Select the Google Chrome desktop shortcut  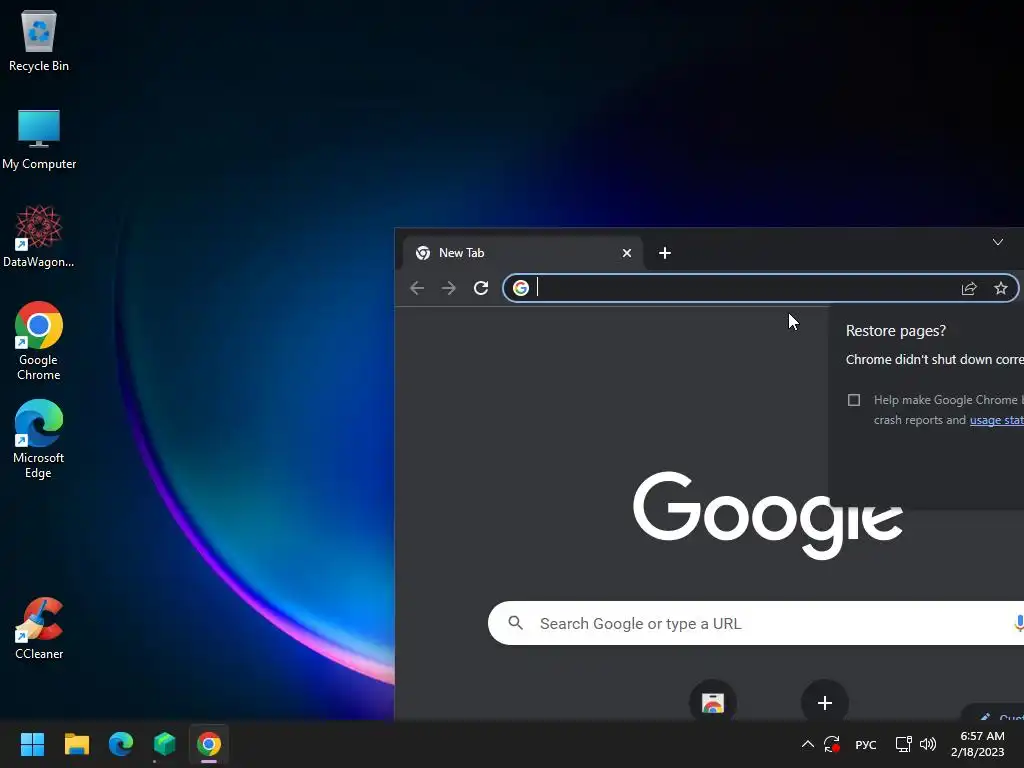pyautogui.click(x=39, y=341)
